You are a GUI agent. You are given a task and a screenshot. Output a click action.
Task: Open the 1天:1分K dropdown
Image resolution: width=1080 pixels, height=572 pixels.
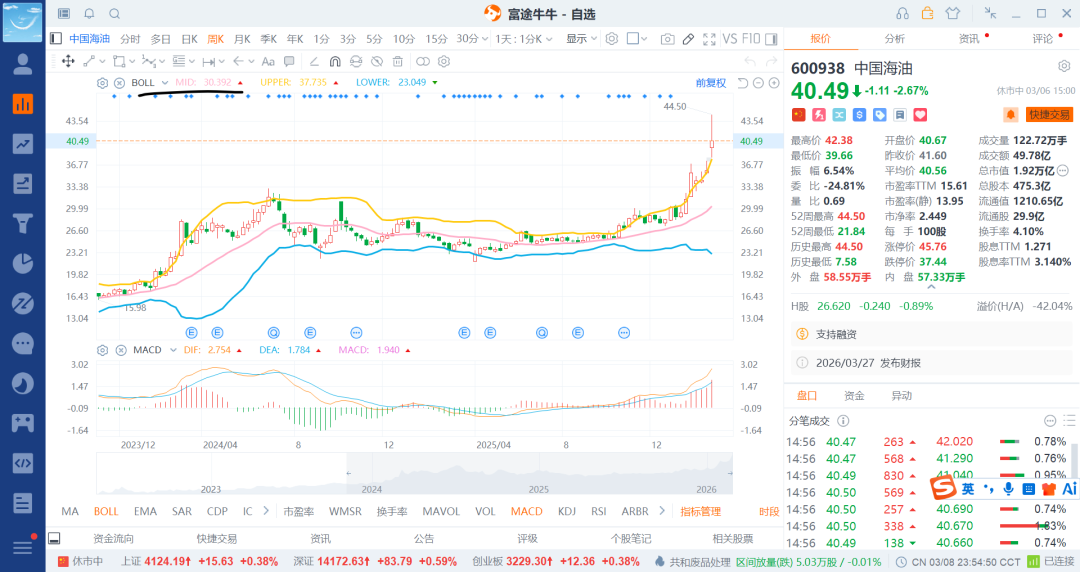(x=524, y=39)
